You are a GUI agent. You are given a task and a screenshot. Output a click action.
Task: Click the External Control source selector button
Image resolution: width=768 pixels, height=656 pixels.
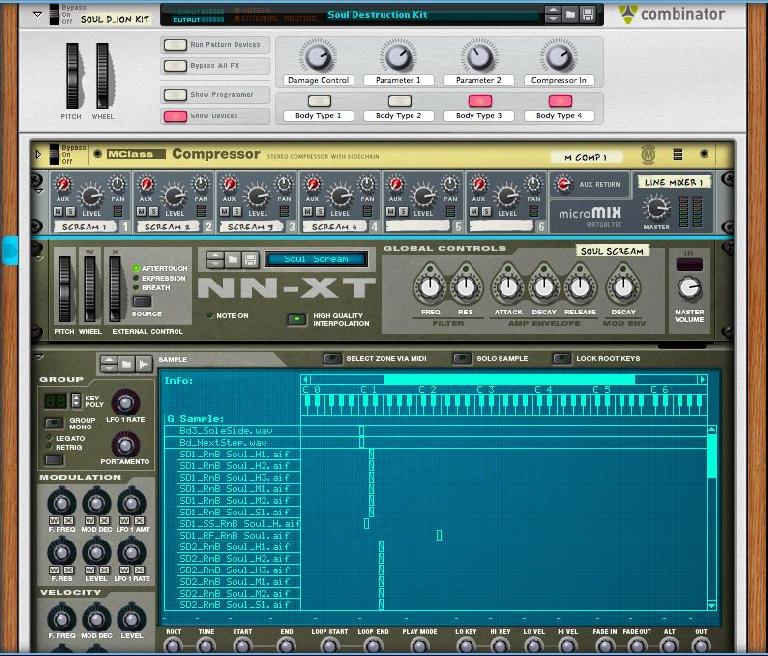pyautogui.click(x=142, y=301)
